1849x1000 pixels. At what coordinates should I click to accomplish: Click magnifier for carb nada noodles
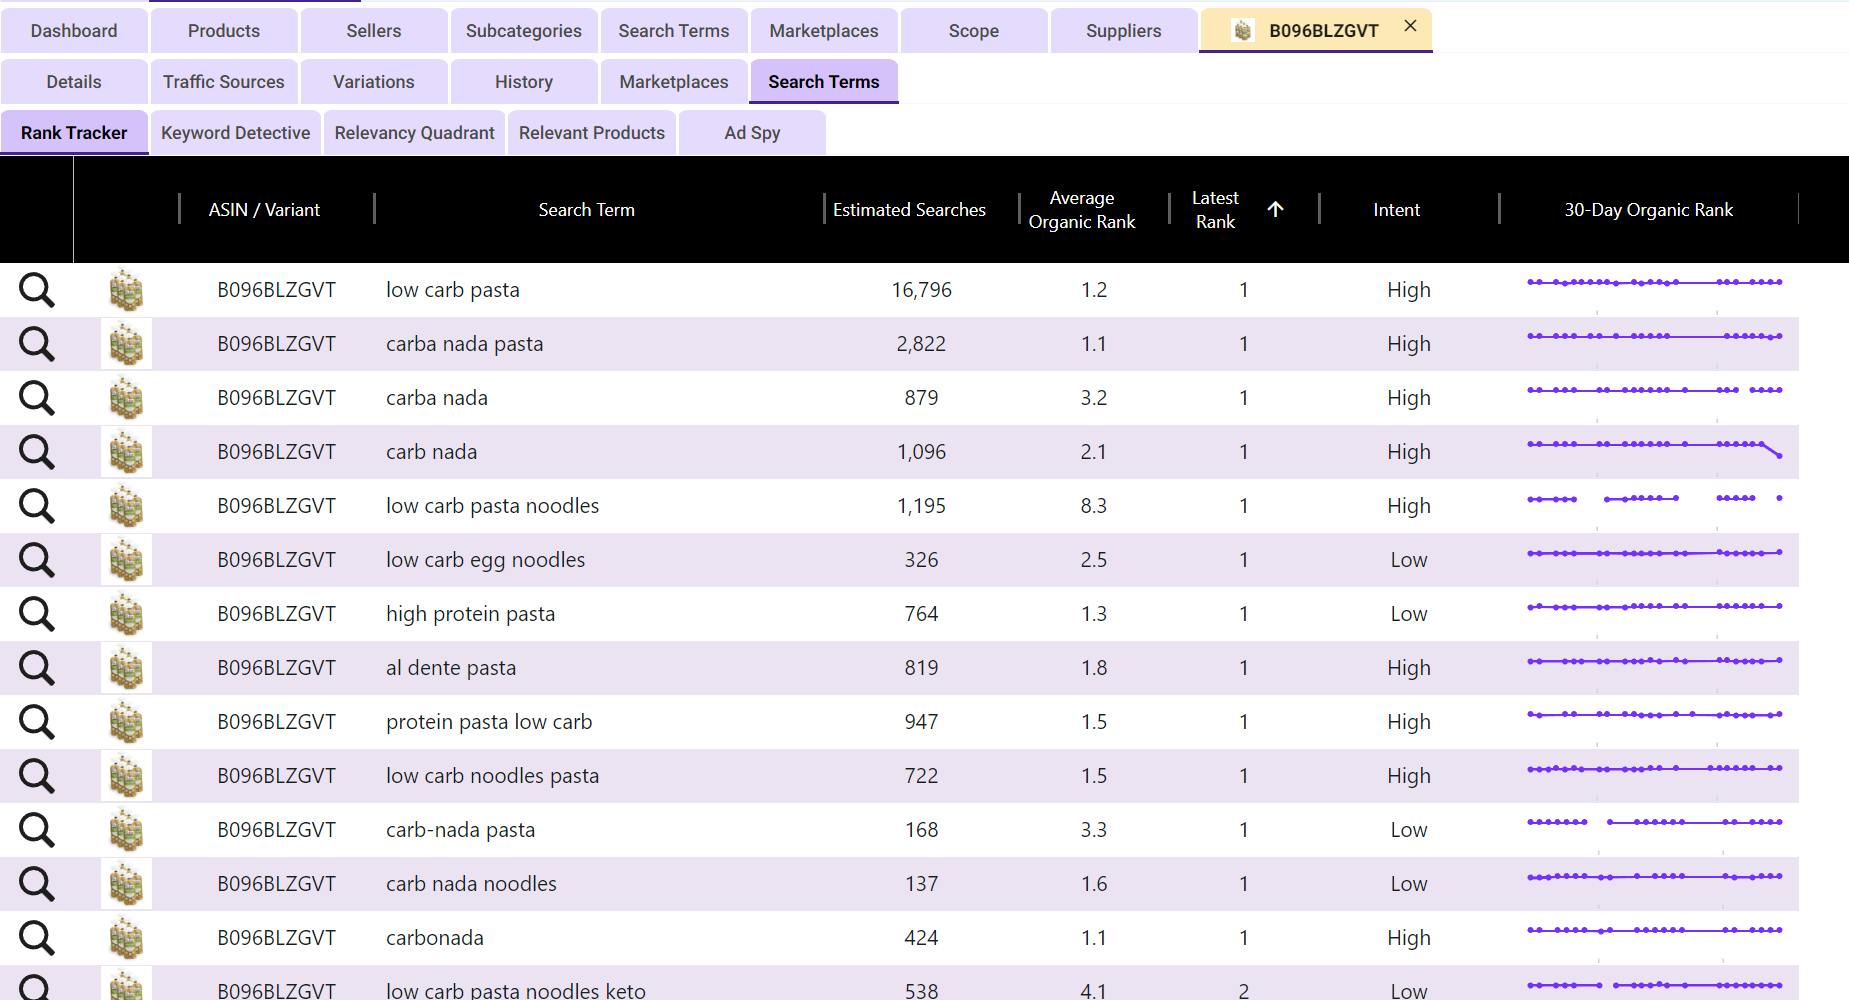37,884
